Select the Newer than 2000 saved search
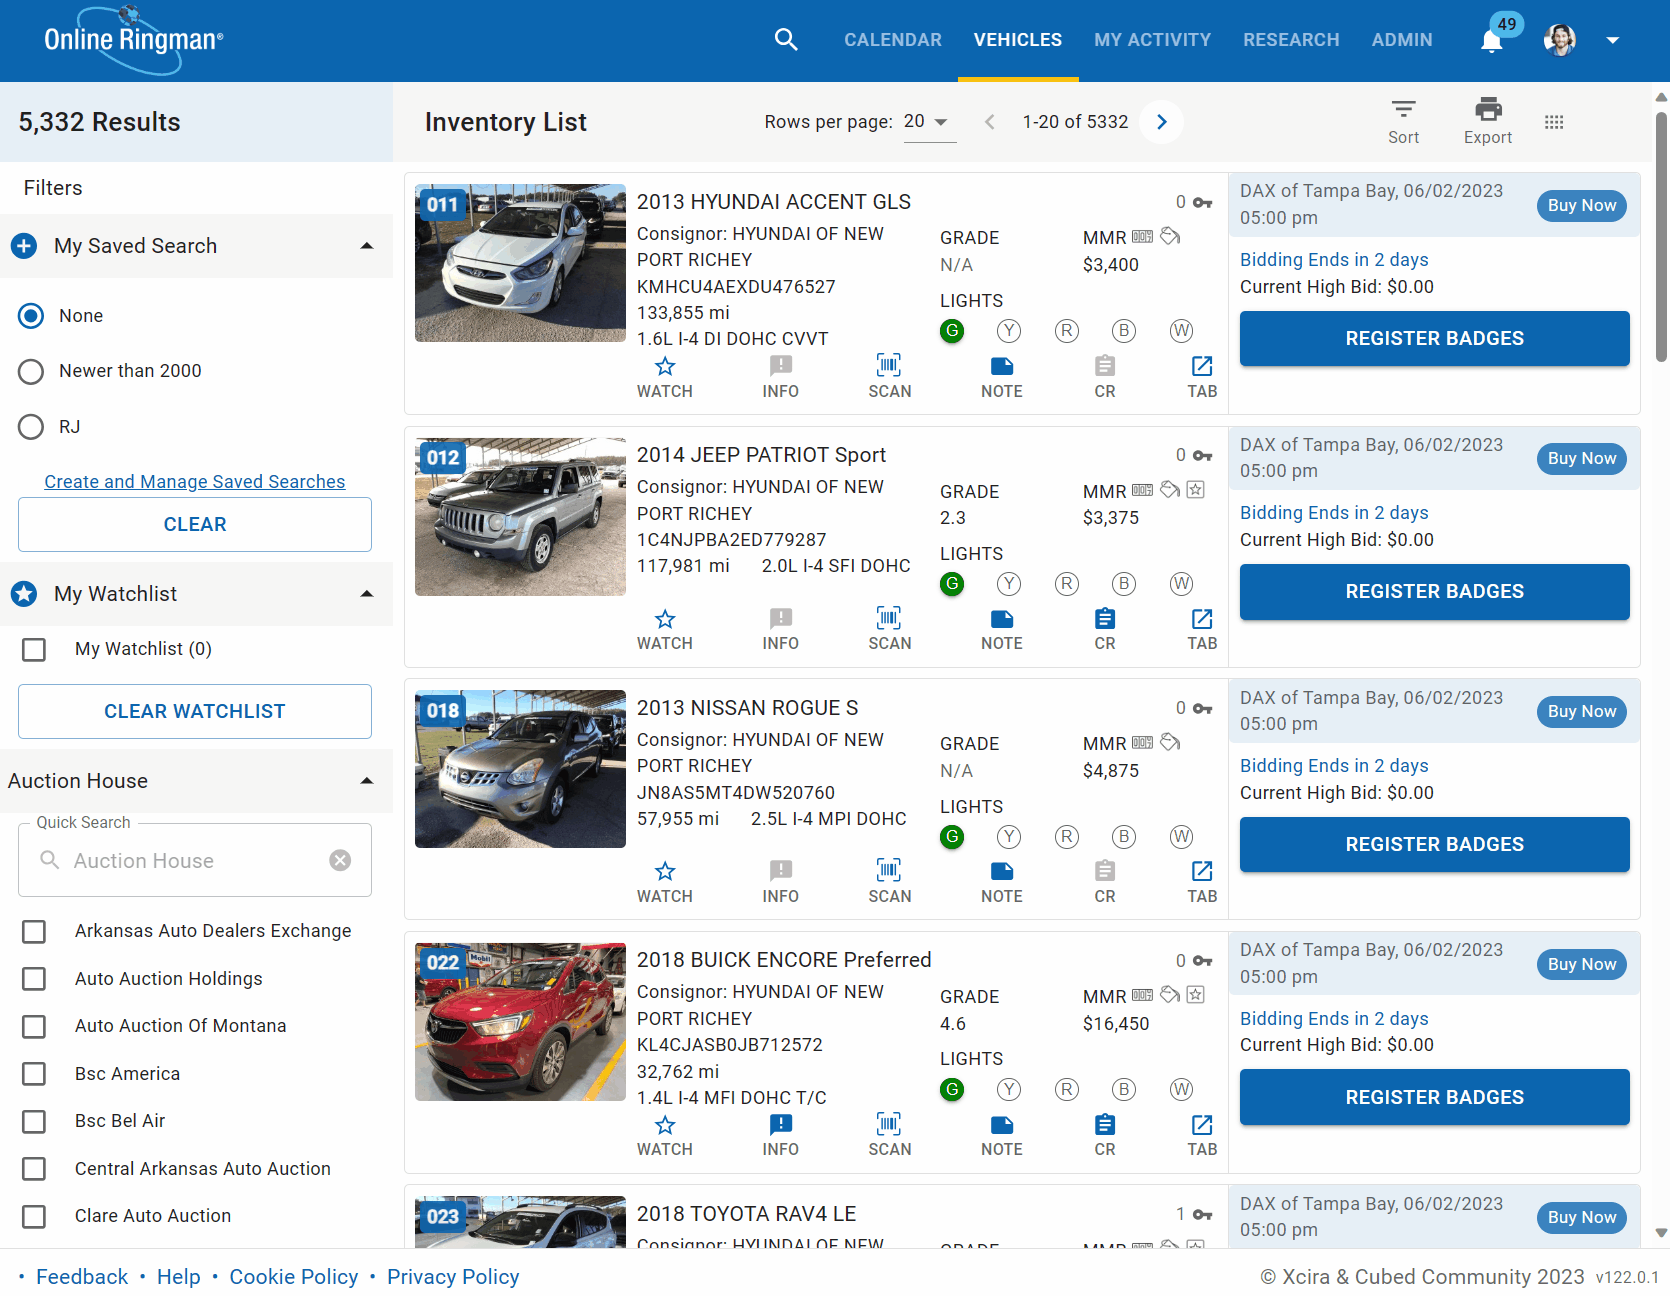Image resolution: width=1670 pixels, height=1296 pixels. pos(31,371)
